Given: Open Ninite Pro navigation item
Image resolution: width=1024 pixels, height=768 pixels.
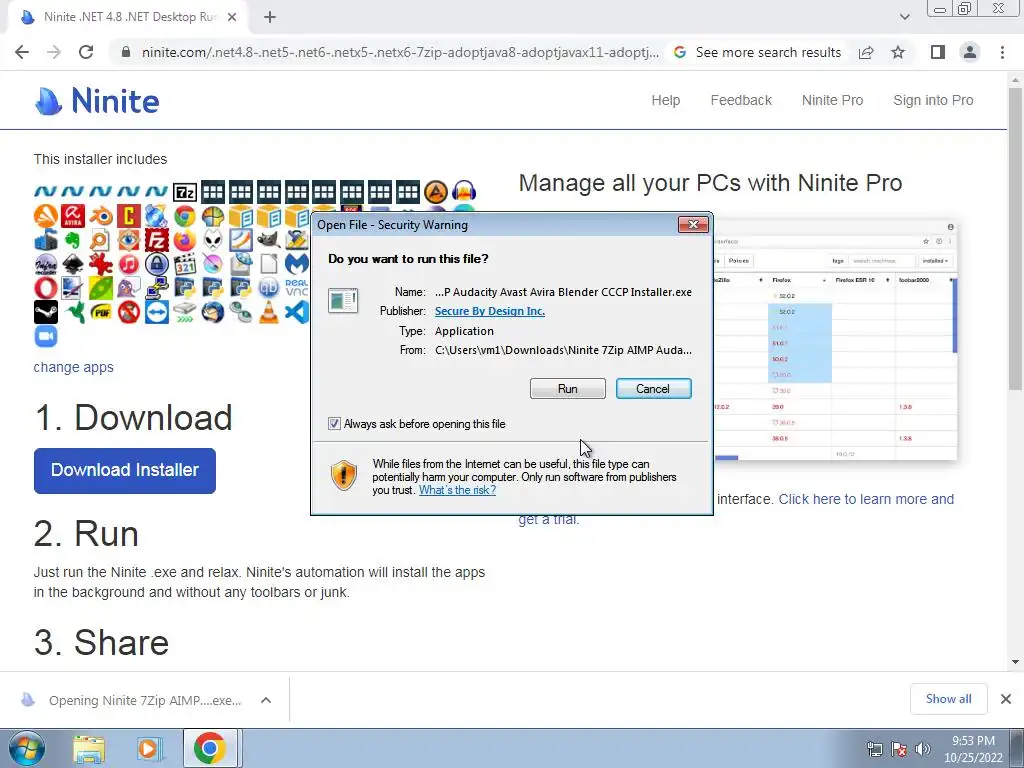Looking at the screenshot, I should [833, 101].
